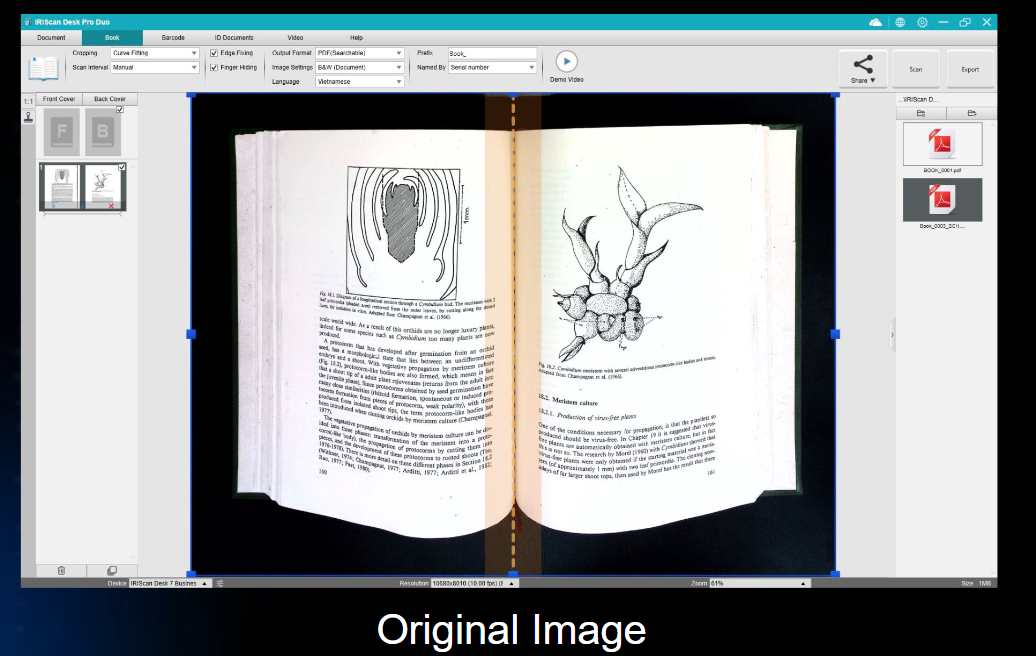The height and width of the screenshot is (656, 1036).
Task: Click the 1:1 actual size icon
Action: (x=28, y=101)
